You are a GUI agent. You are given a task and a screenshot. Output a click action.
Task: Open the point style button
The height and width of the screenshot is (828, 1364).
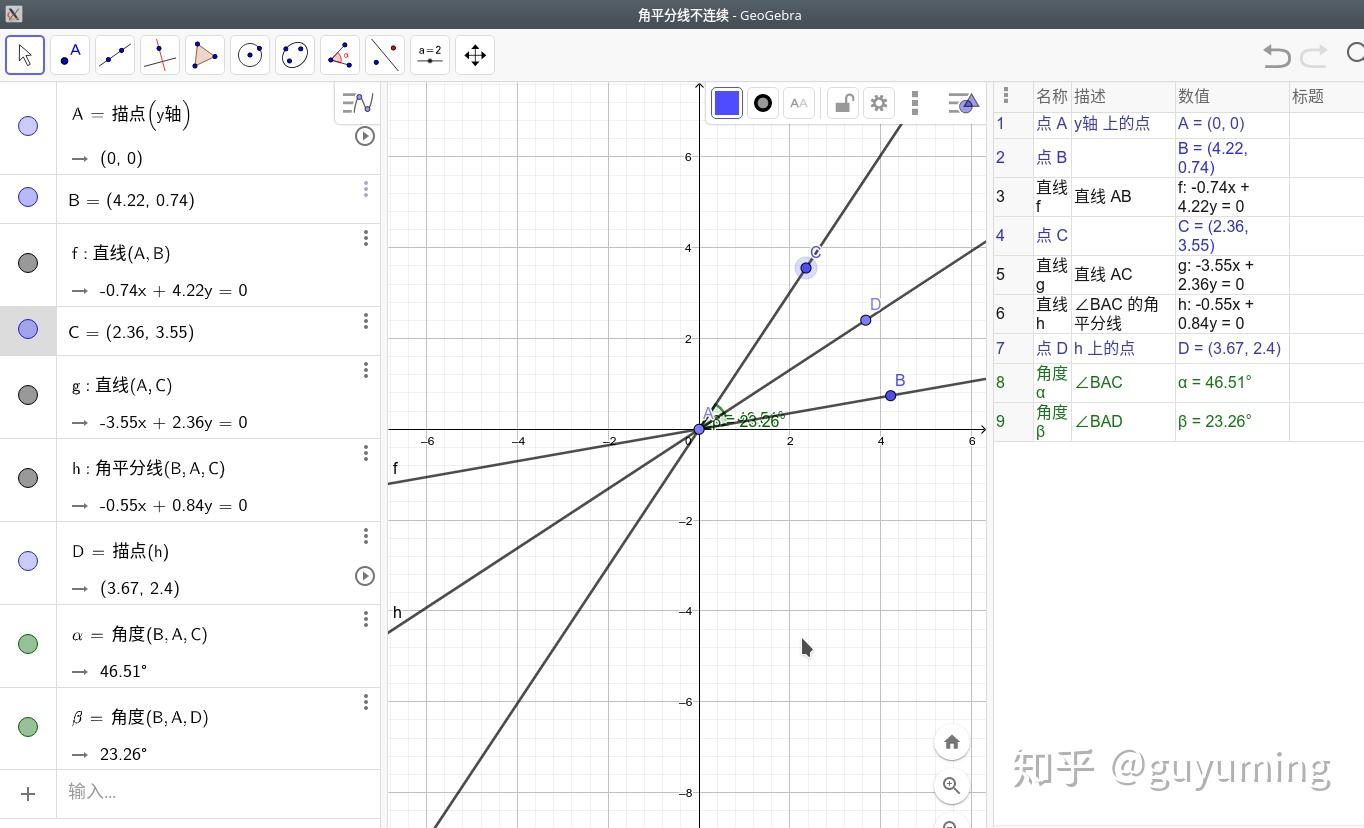pyautogui.click(x=763, y=103)
